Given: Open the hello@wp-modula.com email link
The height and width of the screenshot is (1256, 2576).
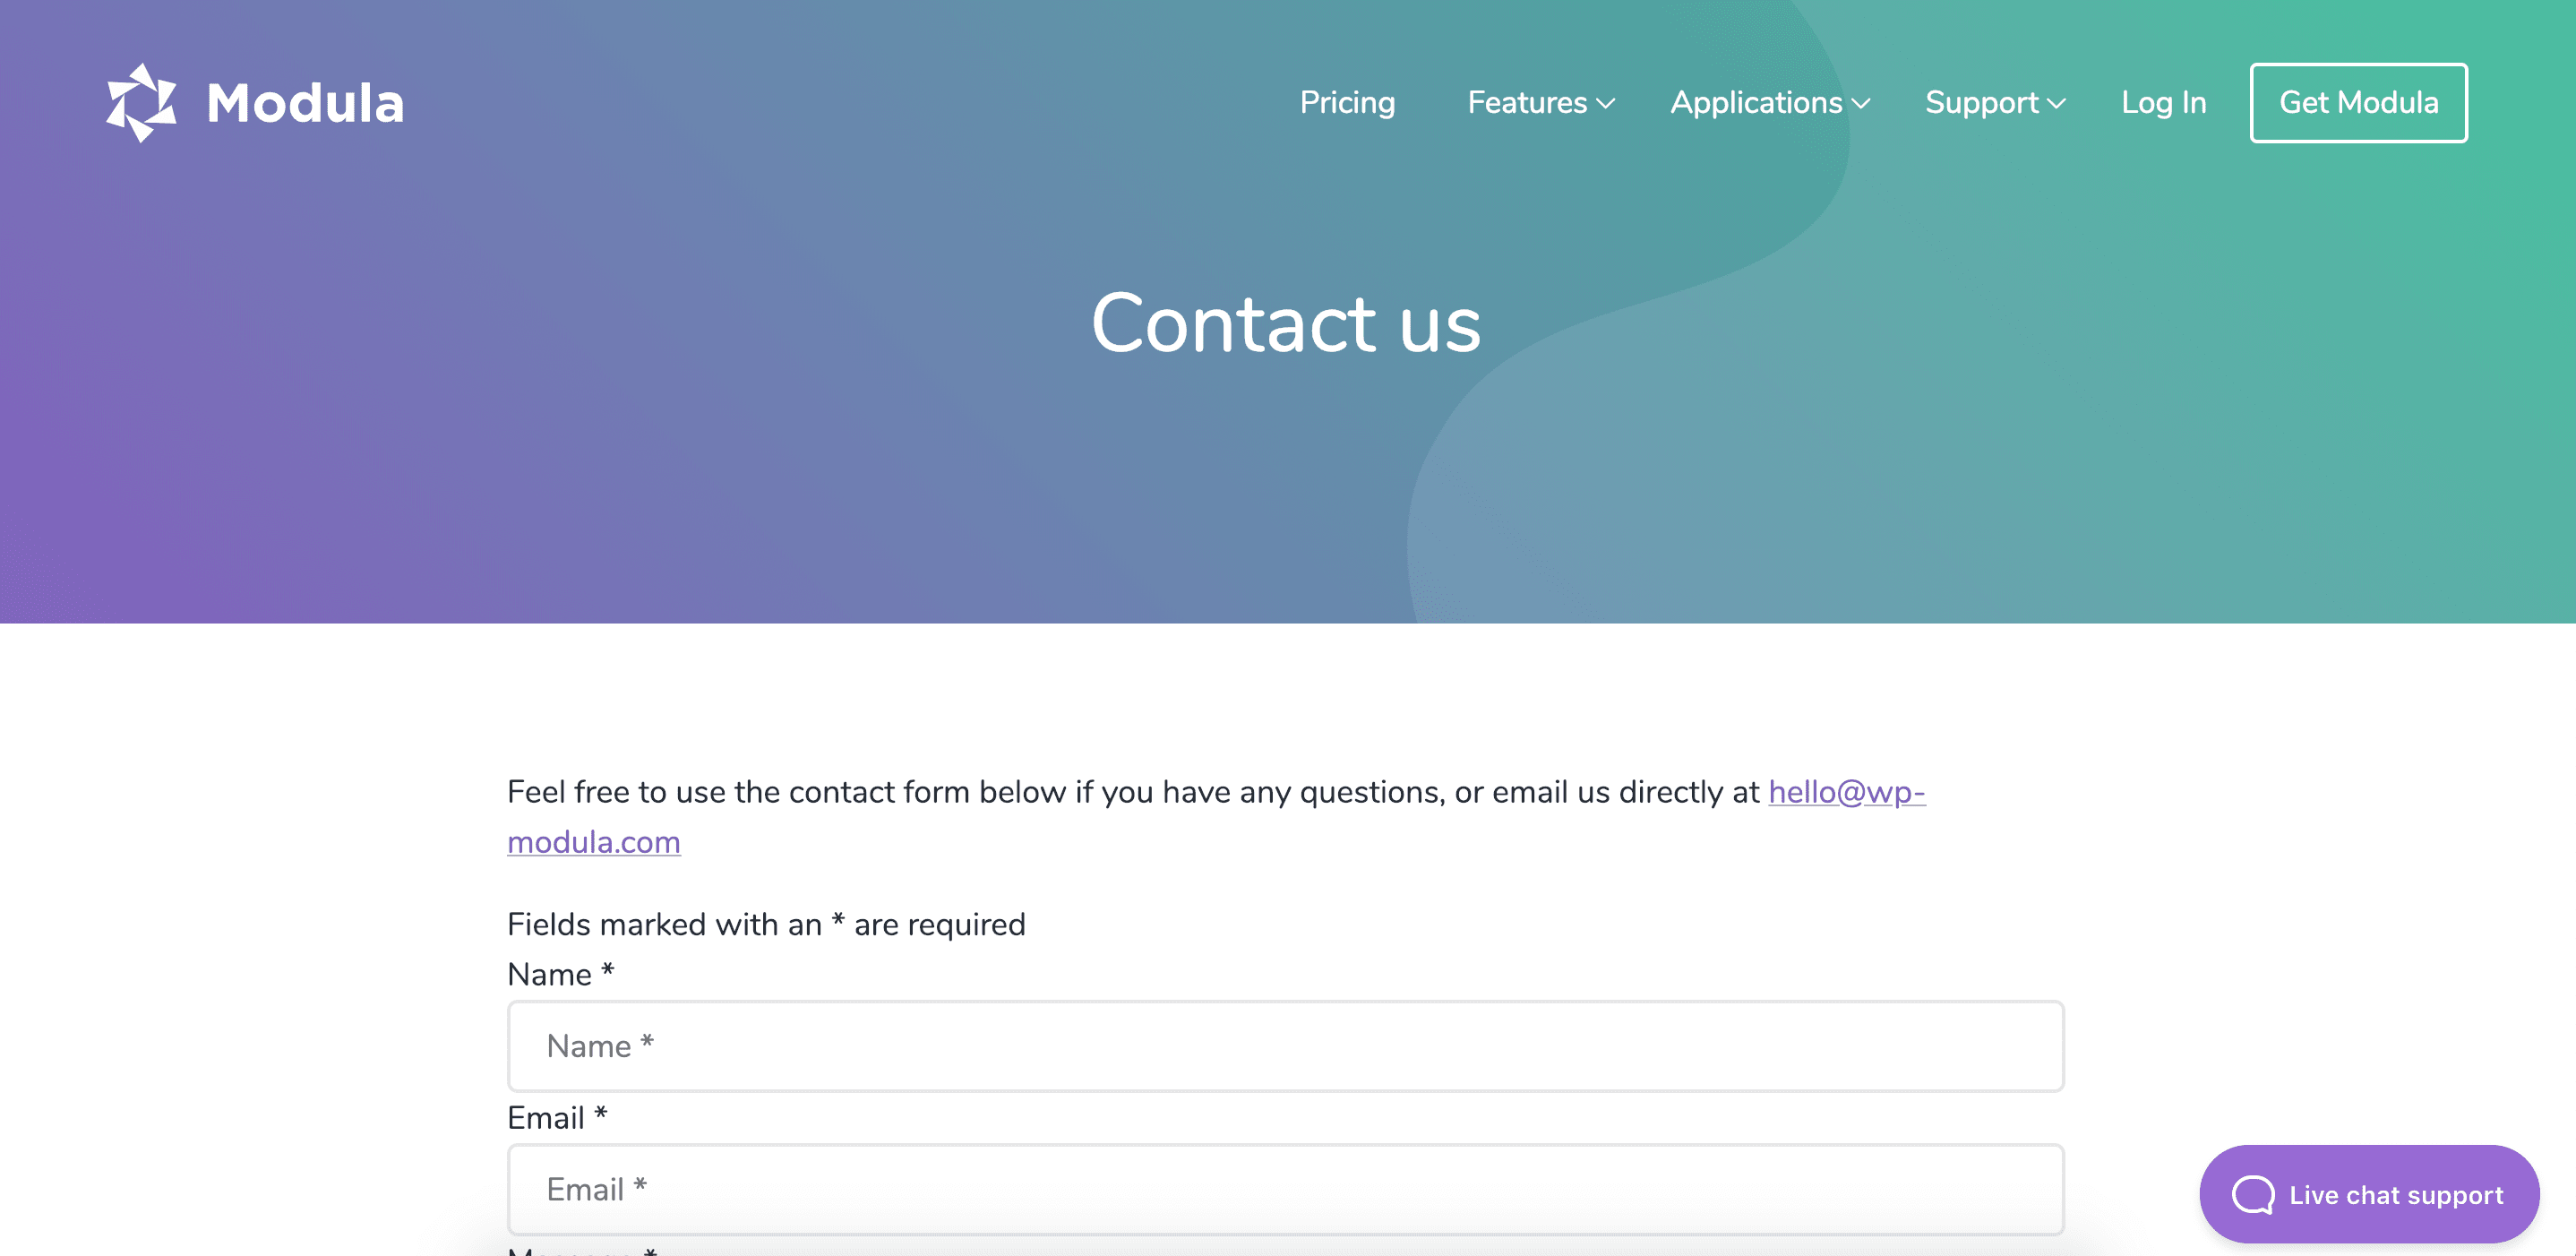Looking at the screenshot, I should (1845, 792).
